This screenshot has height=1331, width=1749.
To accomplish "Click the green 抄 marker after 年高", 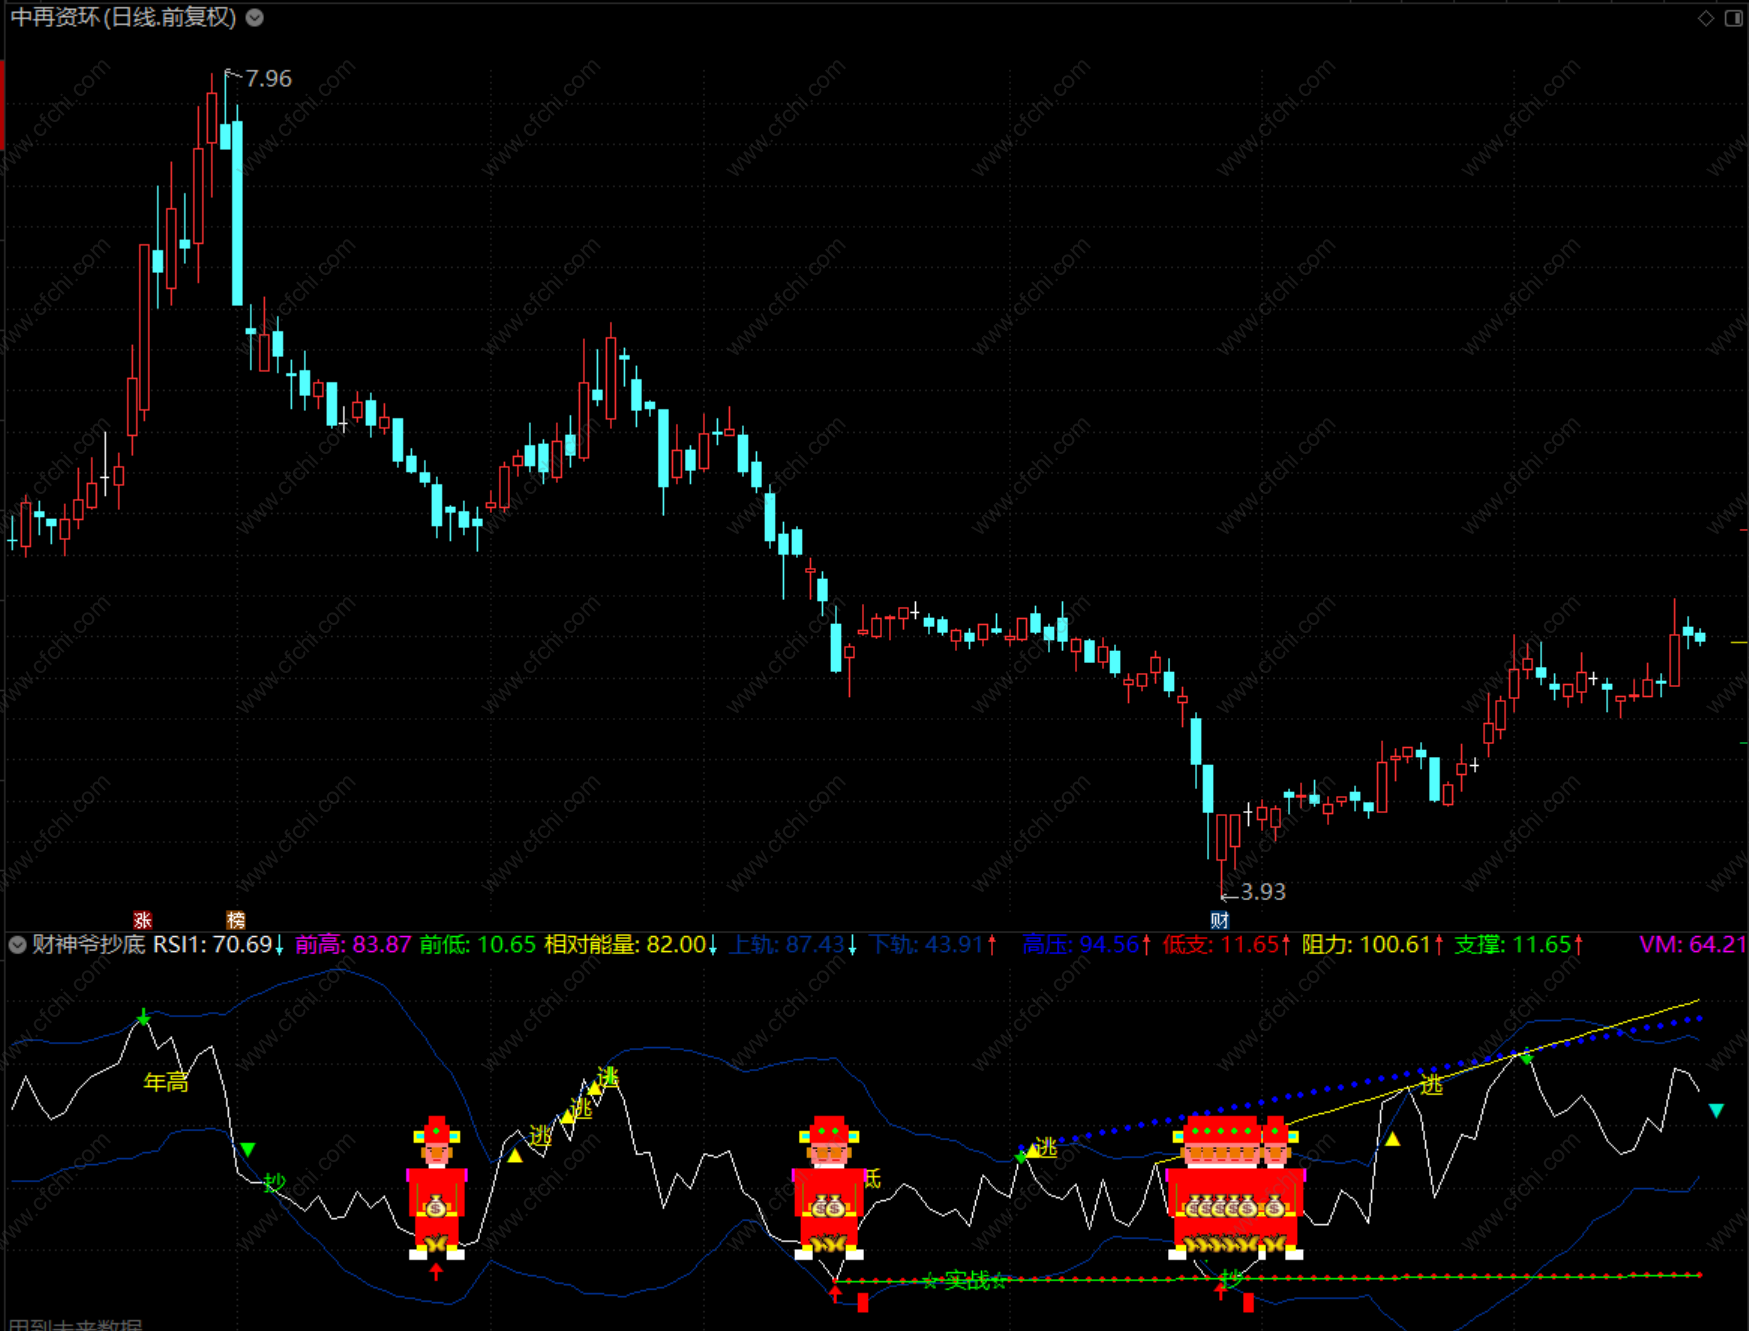I will (274, 1183).
